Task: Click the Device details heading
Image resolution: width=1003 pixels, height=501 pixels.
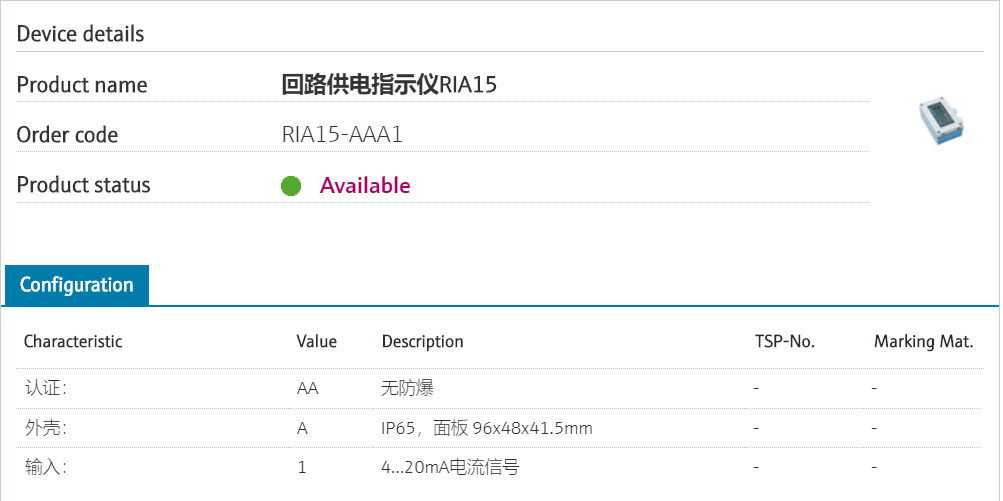Action: pyautogui.click(x=81, y=34)
